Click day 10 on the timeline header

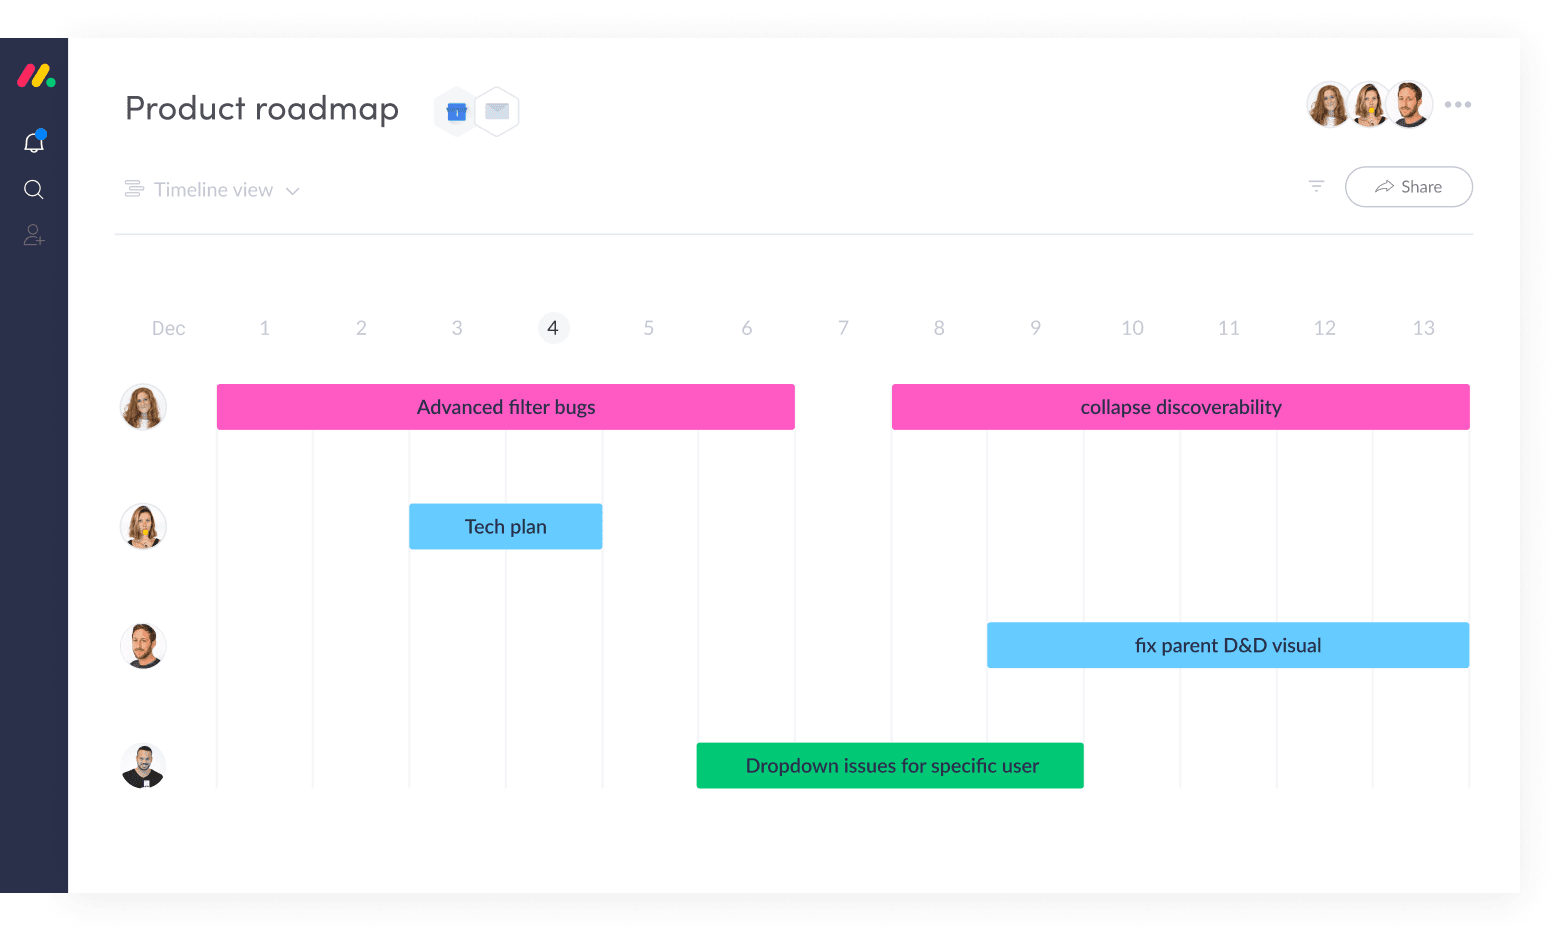[1132, 328]
